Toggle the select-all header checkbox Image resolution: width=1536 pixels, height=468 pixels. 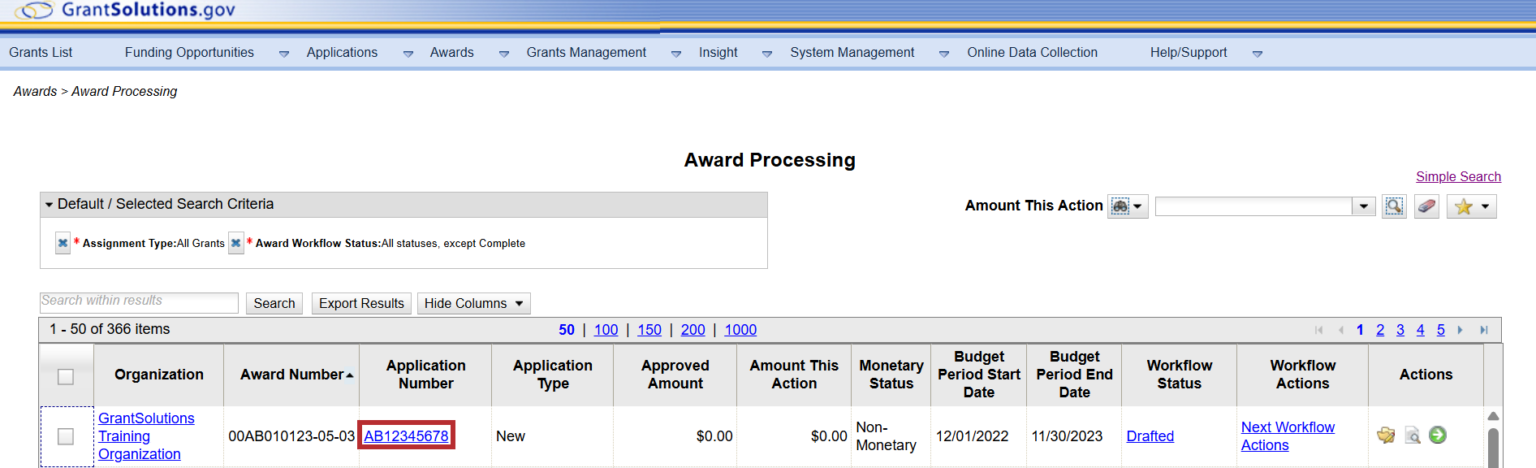pos(66,376)
